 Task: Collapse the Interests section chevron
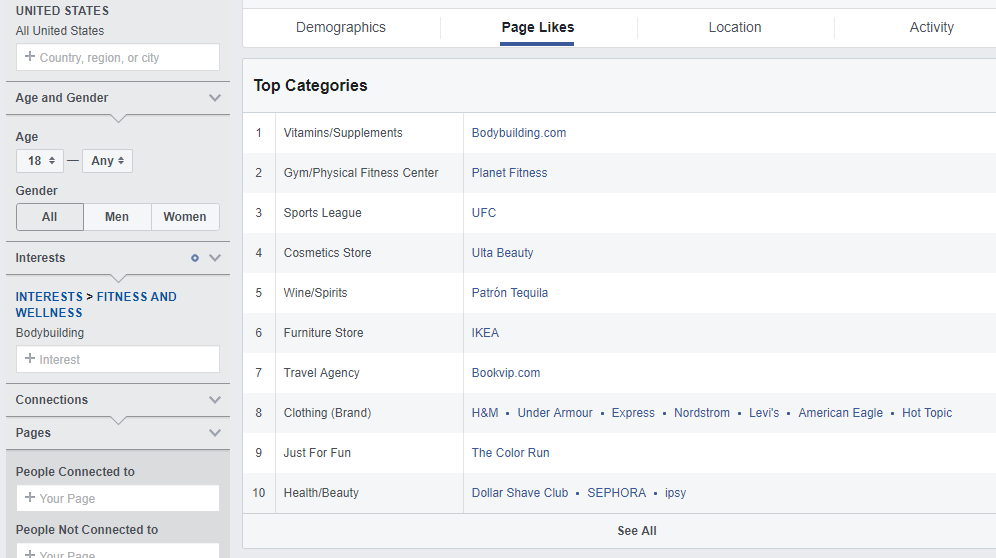(x=215, y=258)
